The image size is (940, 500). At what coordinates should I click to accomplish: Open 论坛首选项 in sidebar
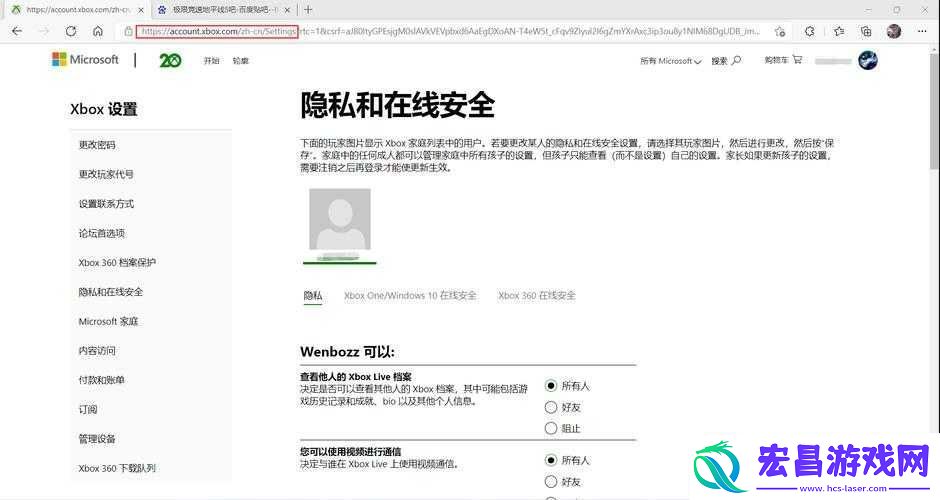102,233
